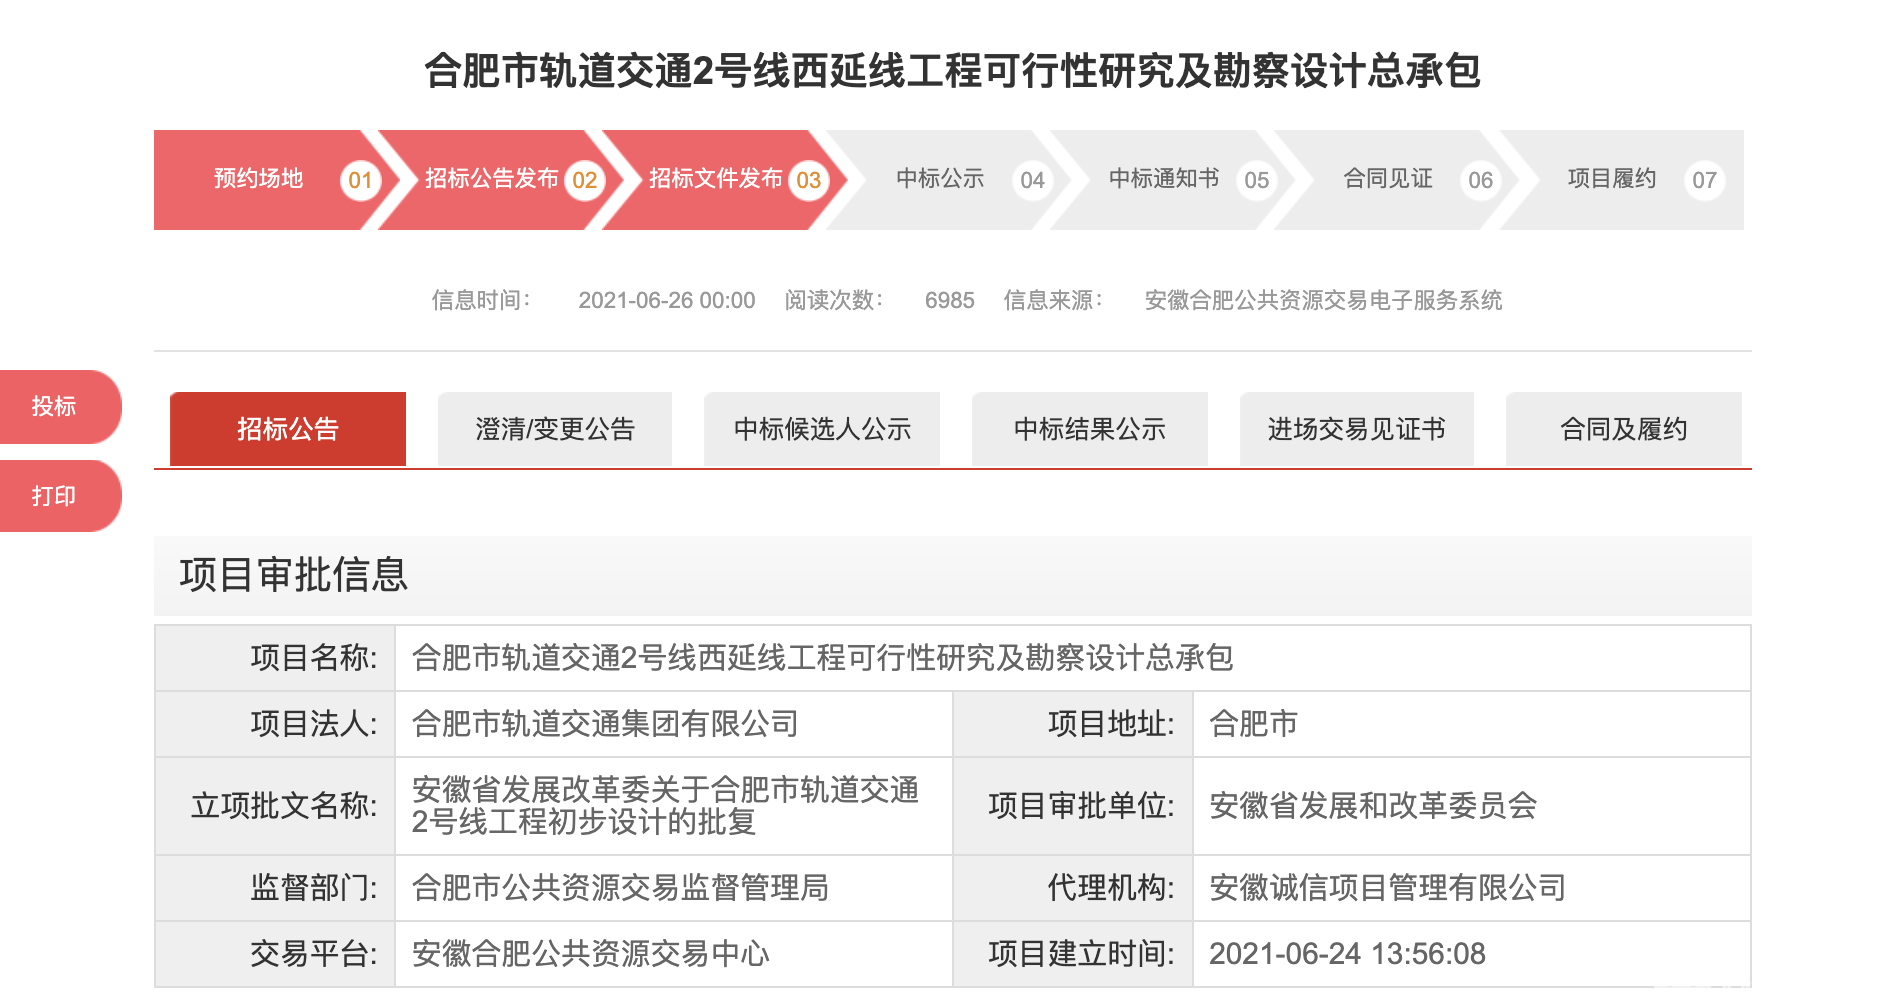Click 合肥市公共资源交易监督管理局 cell
The image size is (1900, 1008).
click(x=674, y=888)
